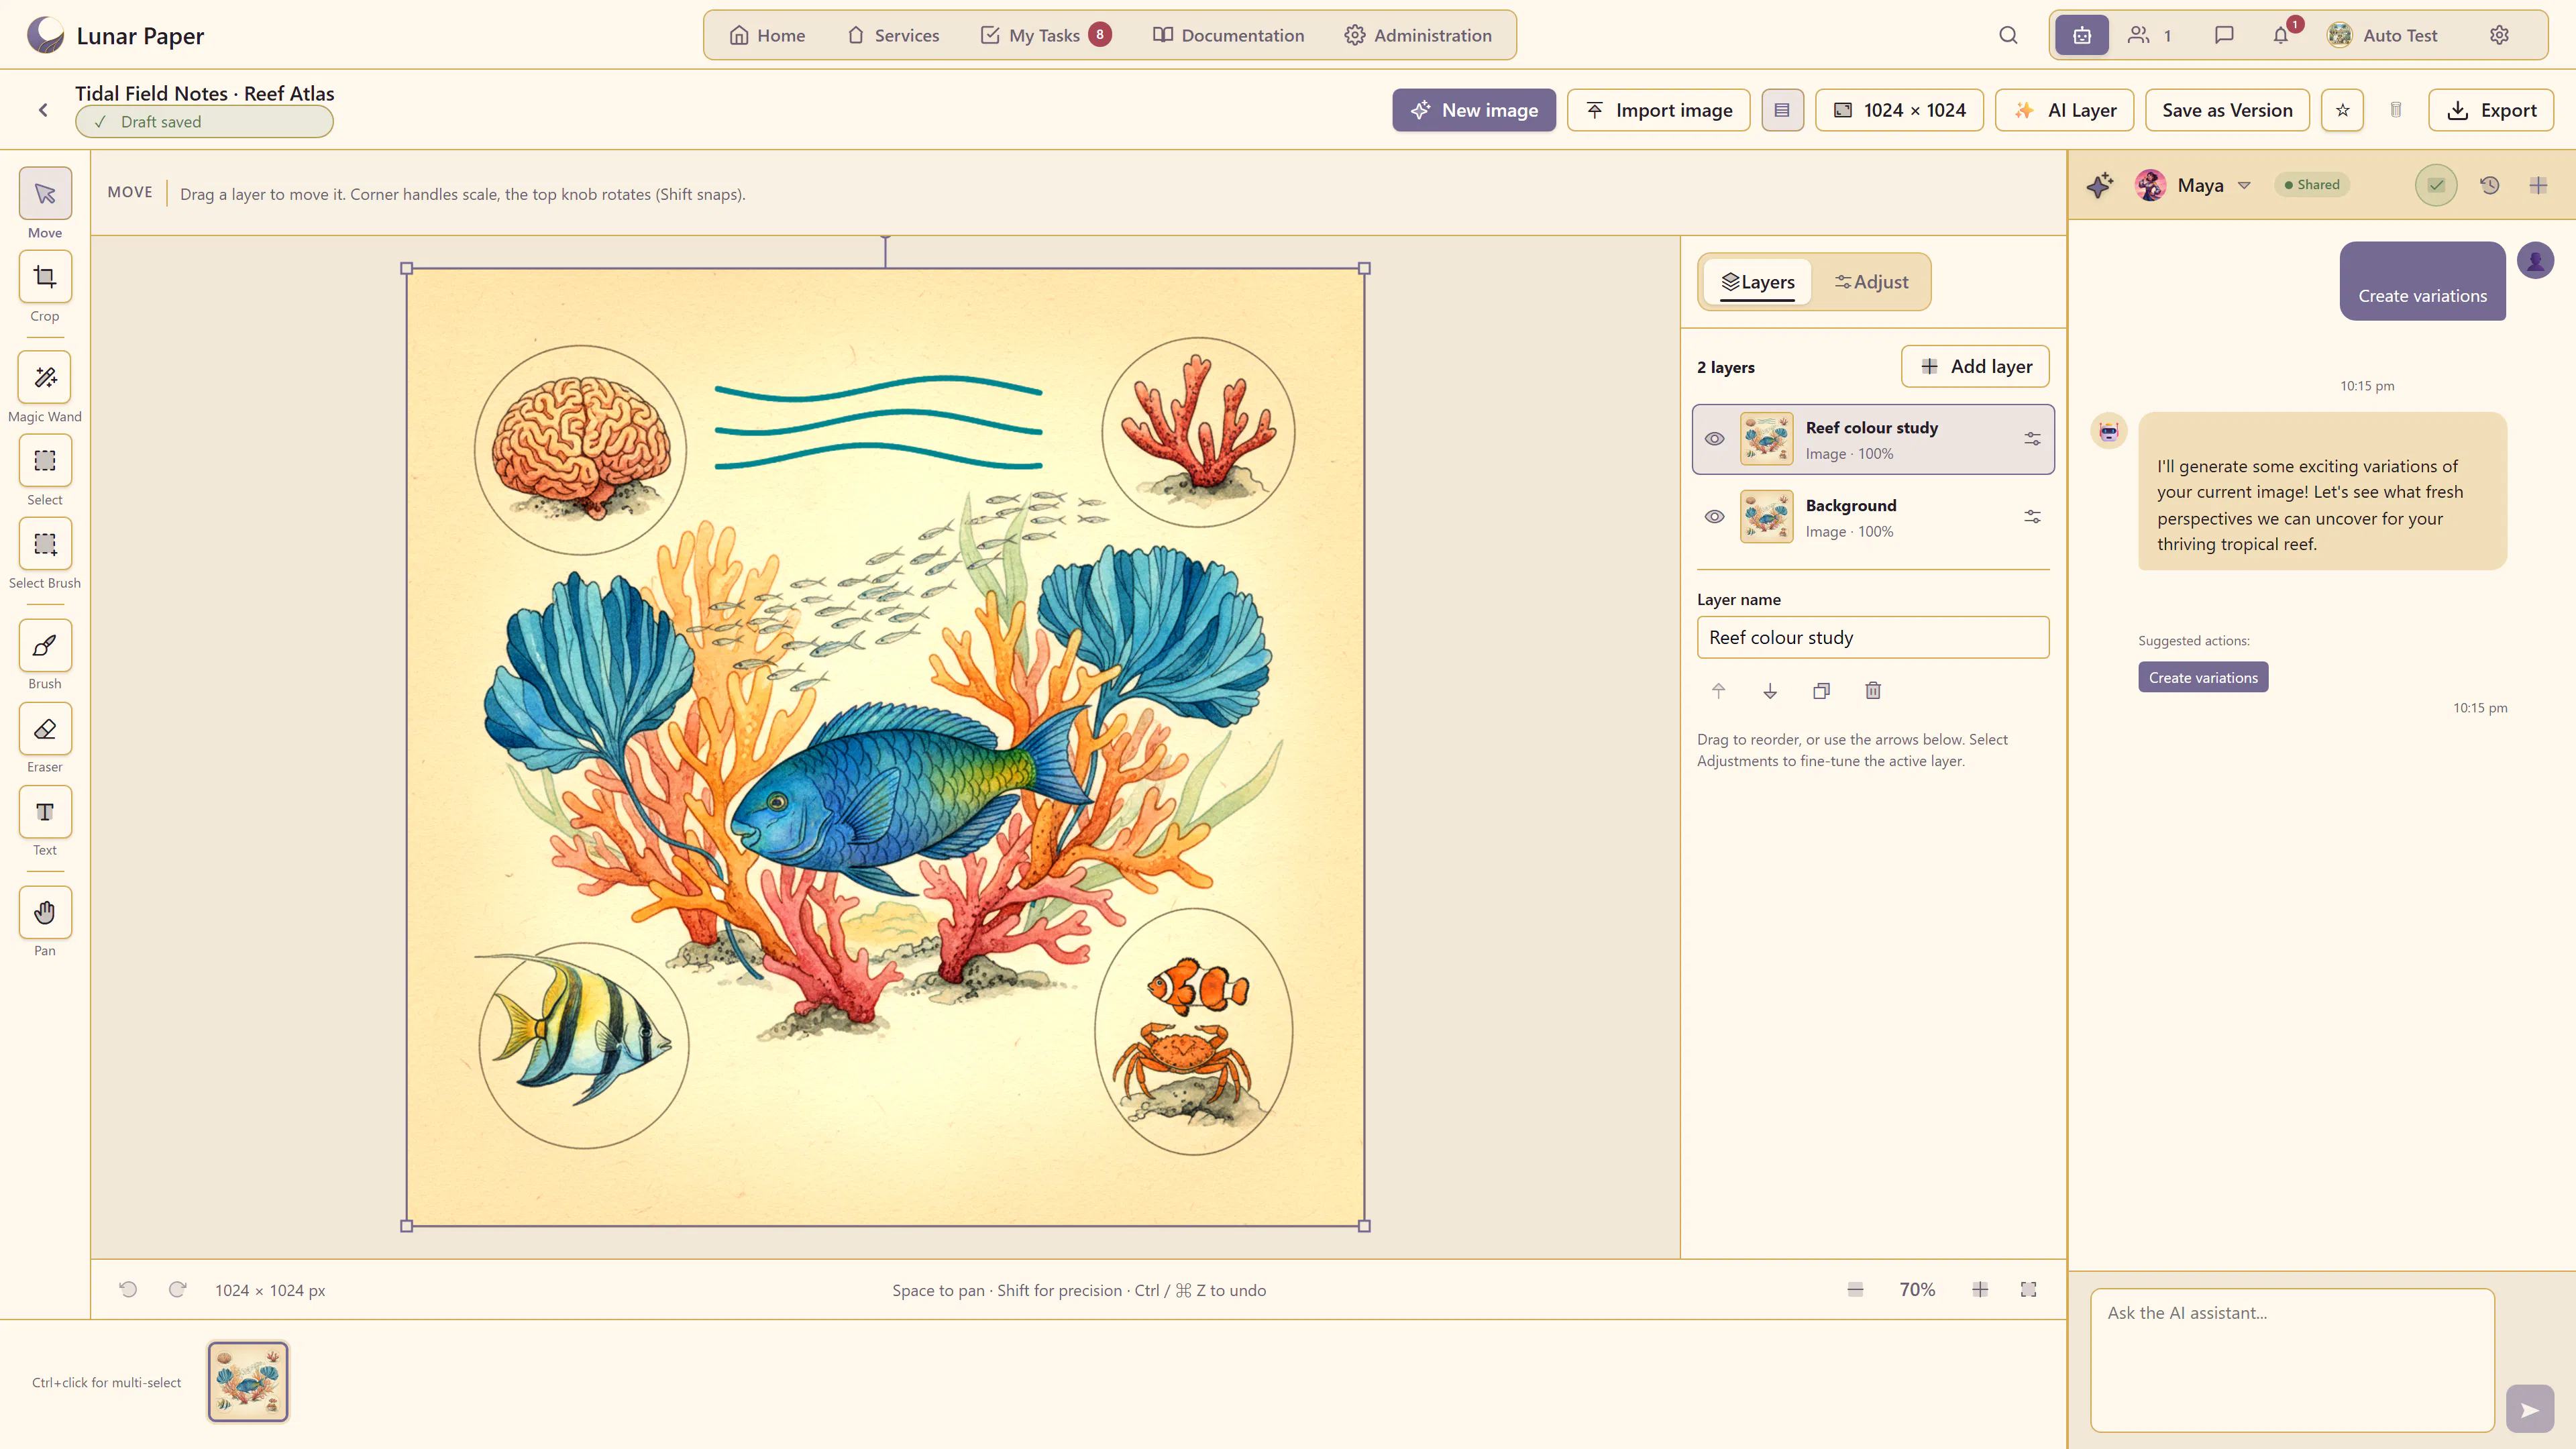This screenshot has width=2576, height=1449.
Task: Toggle the AI assistant panel button
Action: [x=2082, y=35]
